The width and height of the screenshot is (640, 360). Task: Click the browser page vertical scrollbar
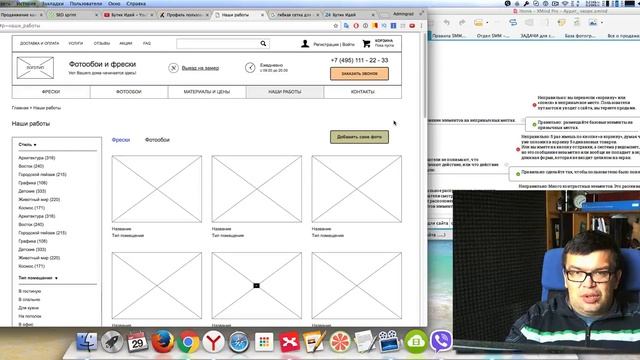tap(424, 76)
